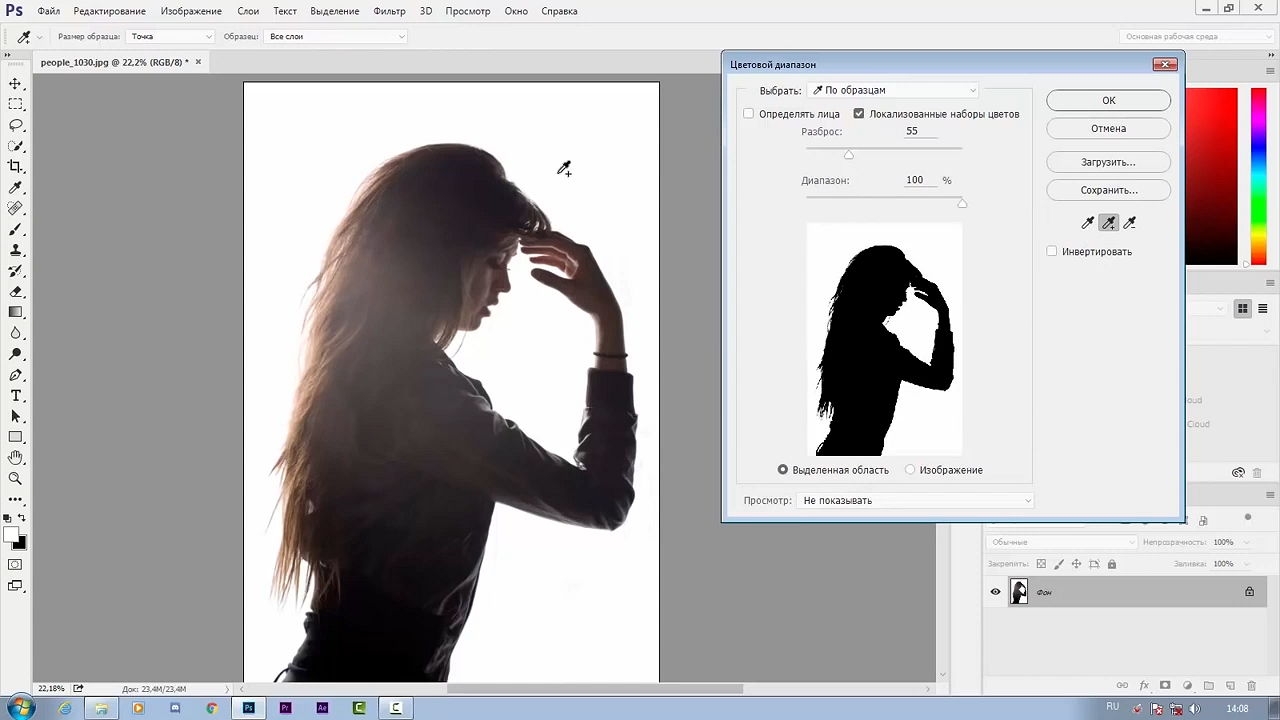1280x720 pixels.
Task: Open Размер образца Точка dropdown
Action: [171, 36]
